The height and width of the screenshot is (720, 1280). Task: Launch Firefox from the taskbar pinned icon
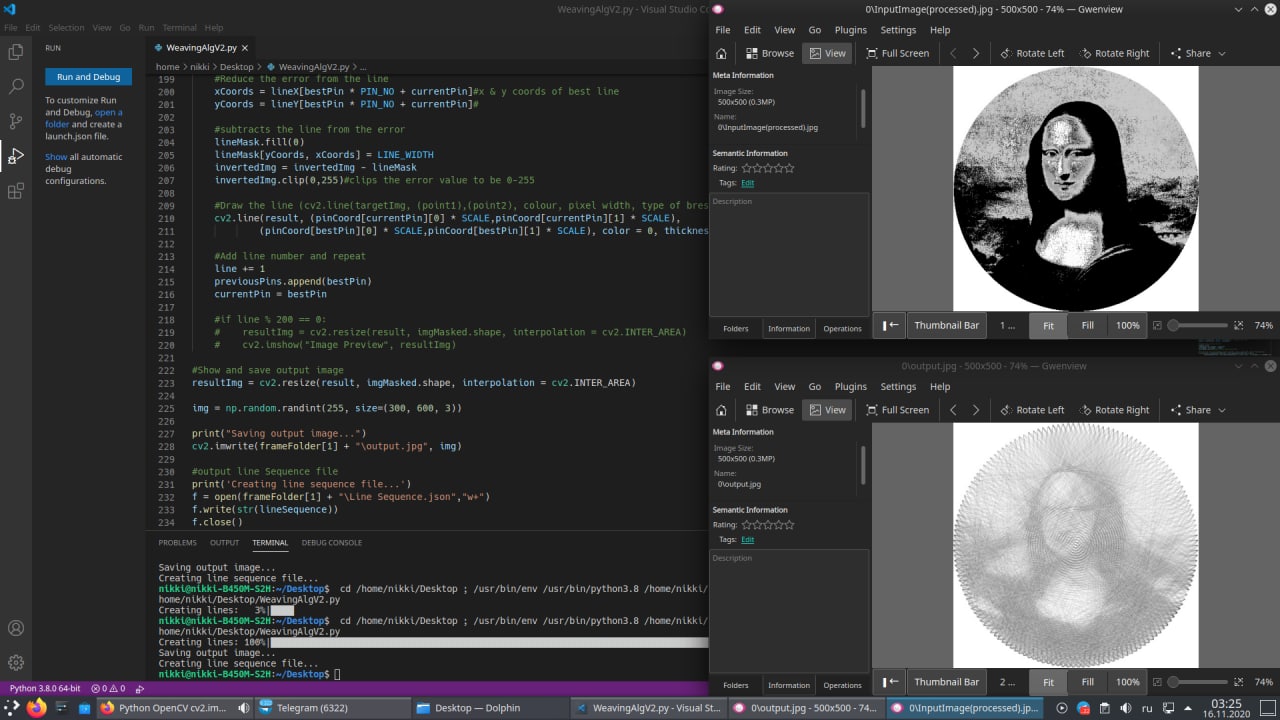tap(37, 708)
